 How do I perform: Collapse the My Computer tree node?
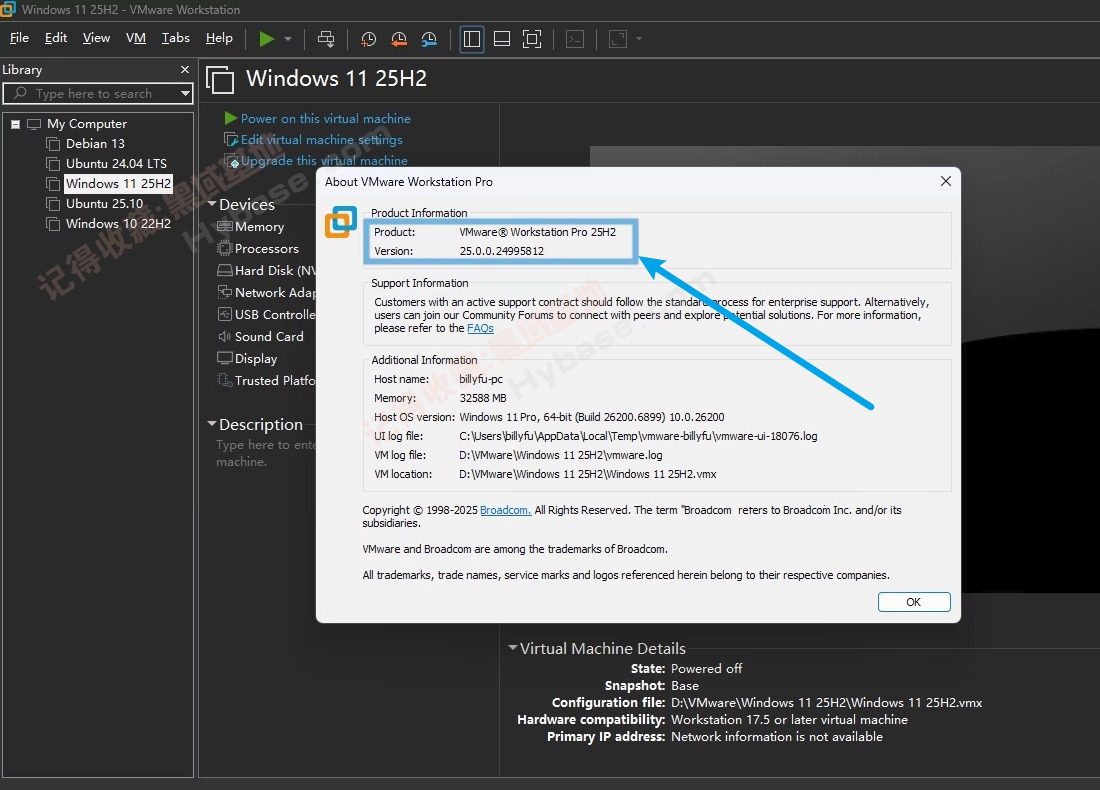click(16, 124)
